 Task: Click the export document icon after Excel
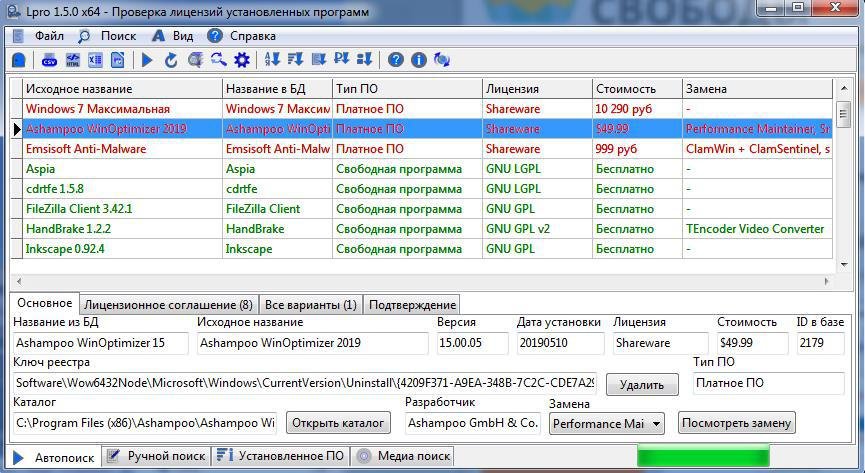tap(118, 60)
